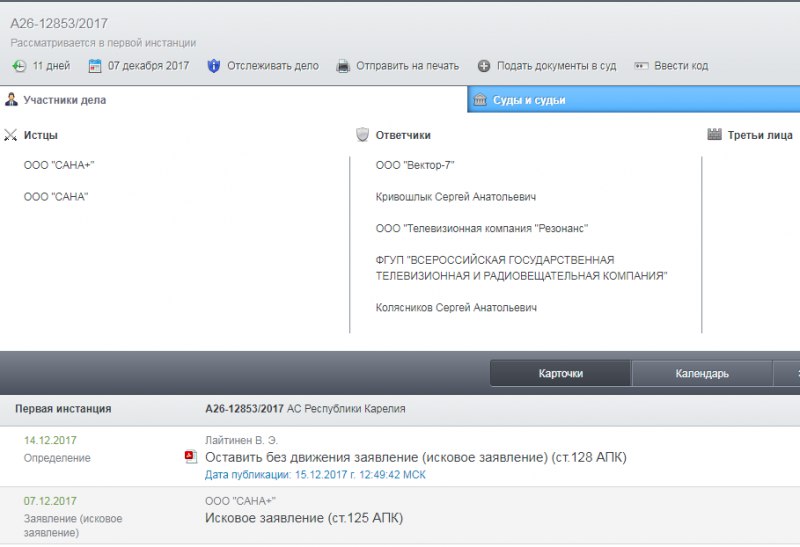Click ООО "САНА+" in the 07.12.2017 row
Viewport: 800px width, 547px height.
(240, 501)
